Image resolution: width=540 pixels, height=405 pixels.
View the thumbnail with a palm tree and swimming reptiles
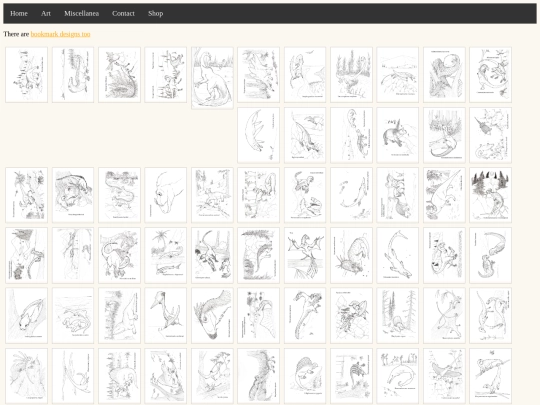(166, 255)
